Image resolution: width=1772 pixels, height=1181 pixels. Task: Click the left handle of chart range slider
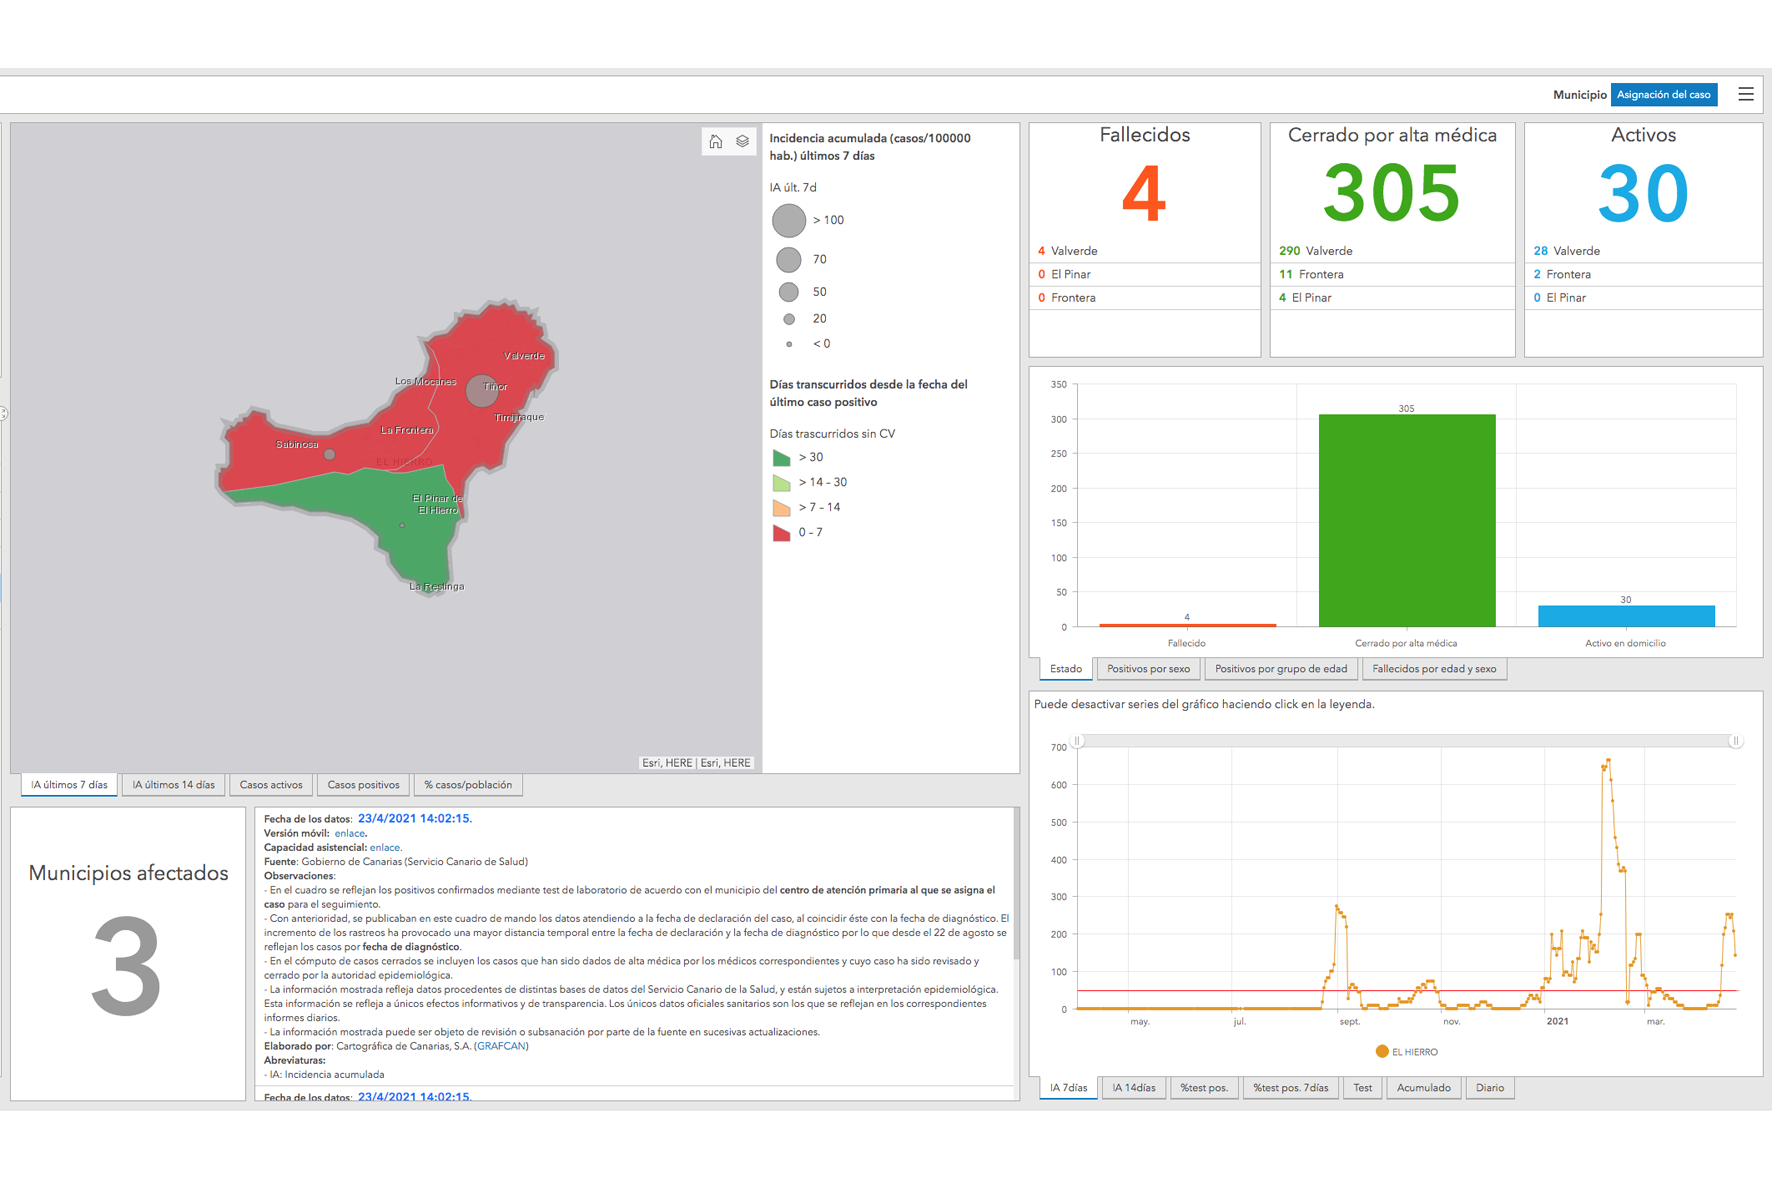(1077, 741)
